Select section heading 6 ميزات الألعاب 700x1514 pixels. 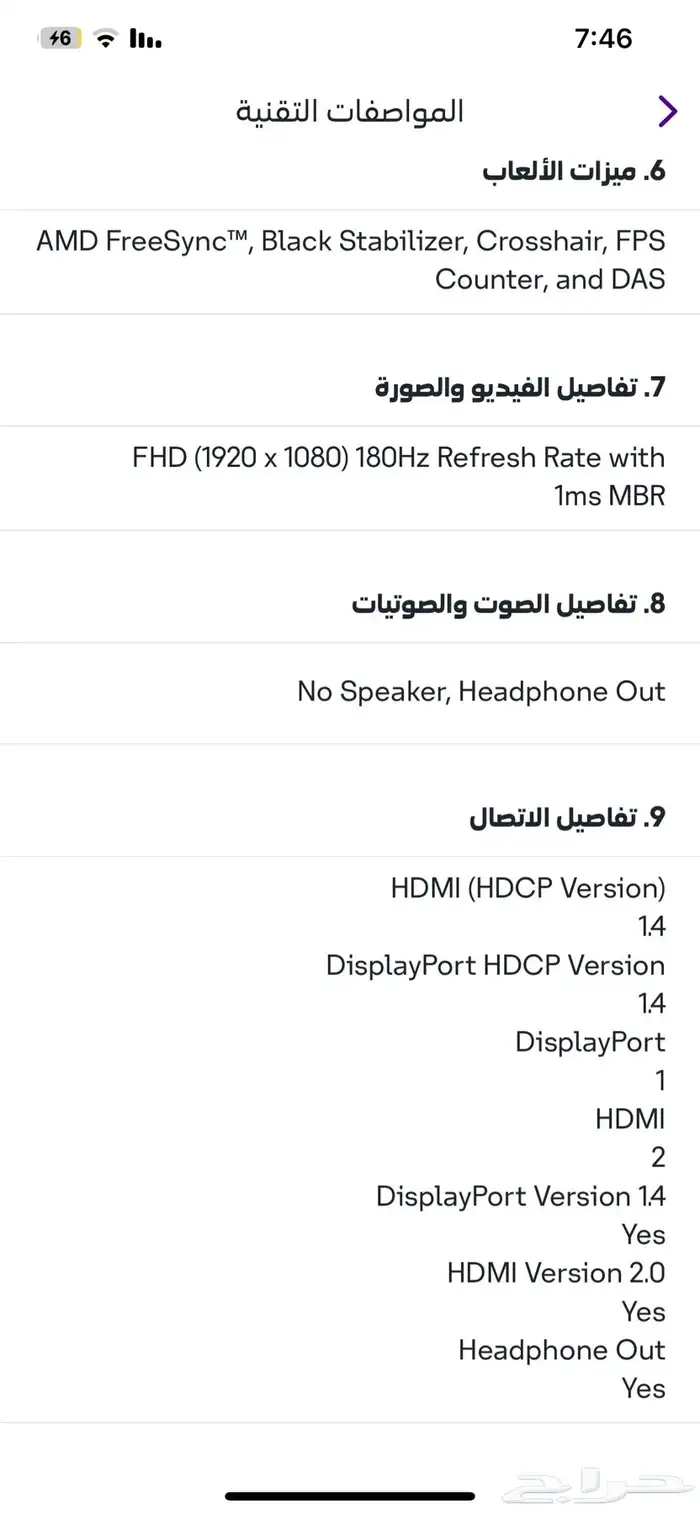click(573, 171)
